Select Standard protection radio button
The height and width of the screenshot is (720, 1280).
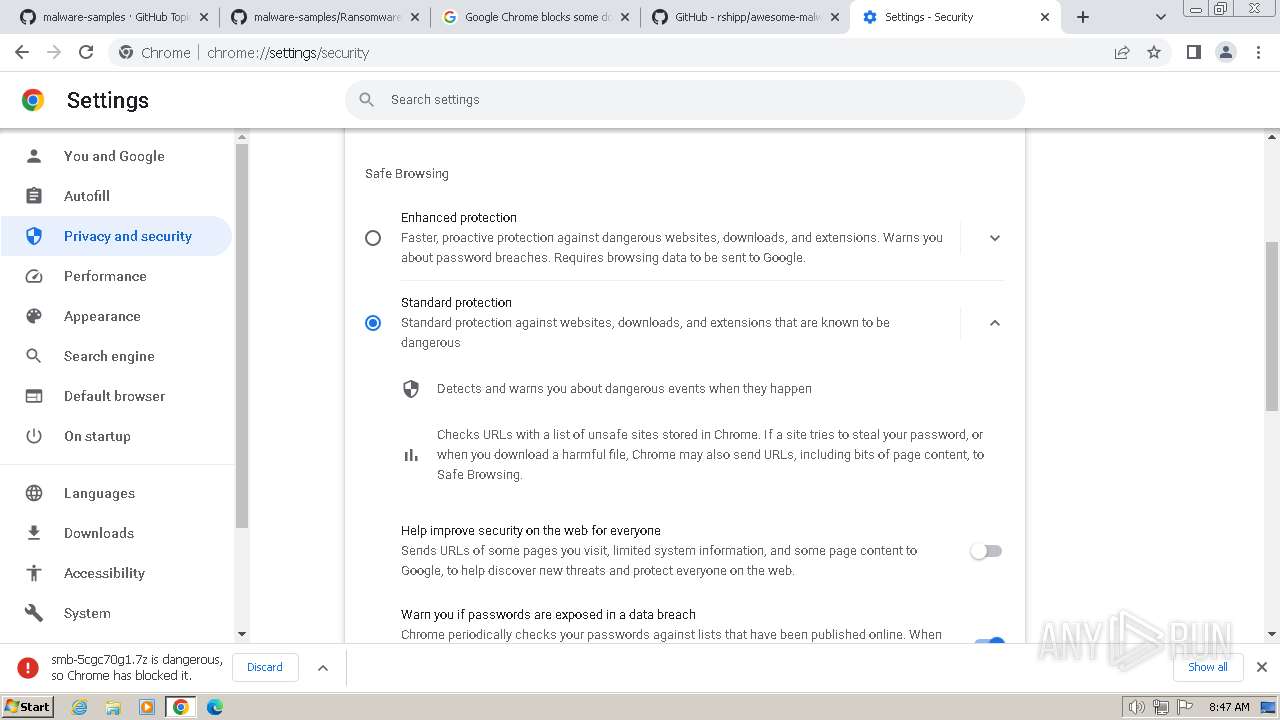pos(373,323)
